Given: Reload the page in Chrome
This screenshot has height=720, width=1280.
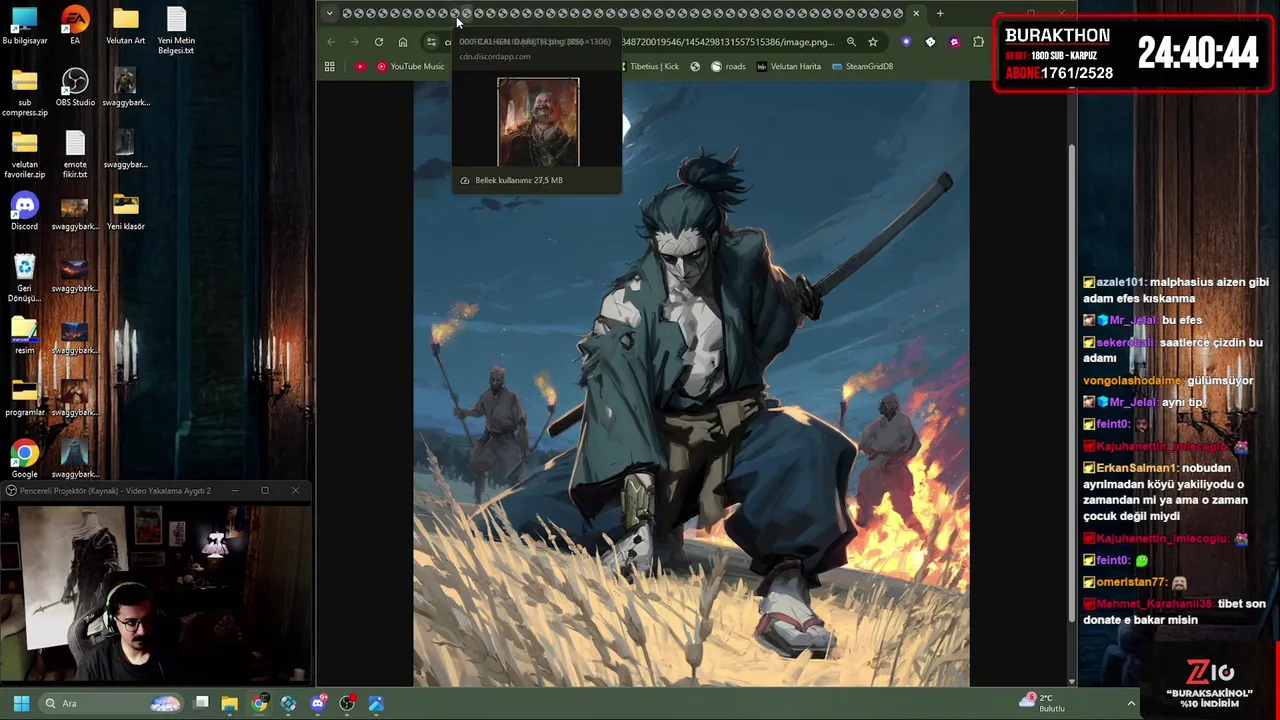Looking at the screenshot, I should coord(379,42).
